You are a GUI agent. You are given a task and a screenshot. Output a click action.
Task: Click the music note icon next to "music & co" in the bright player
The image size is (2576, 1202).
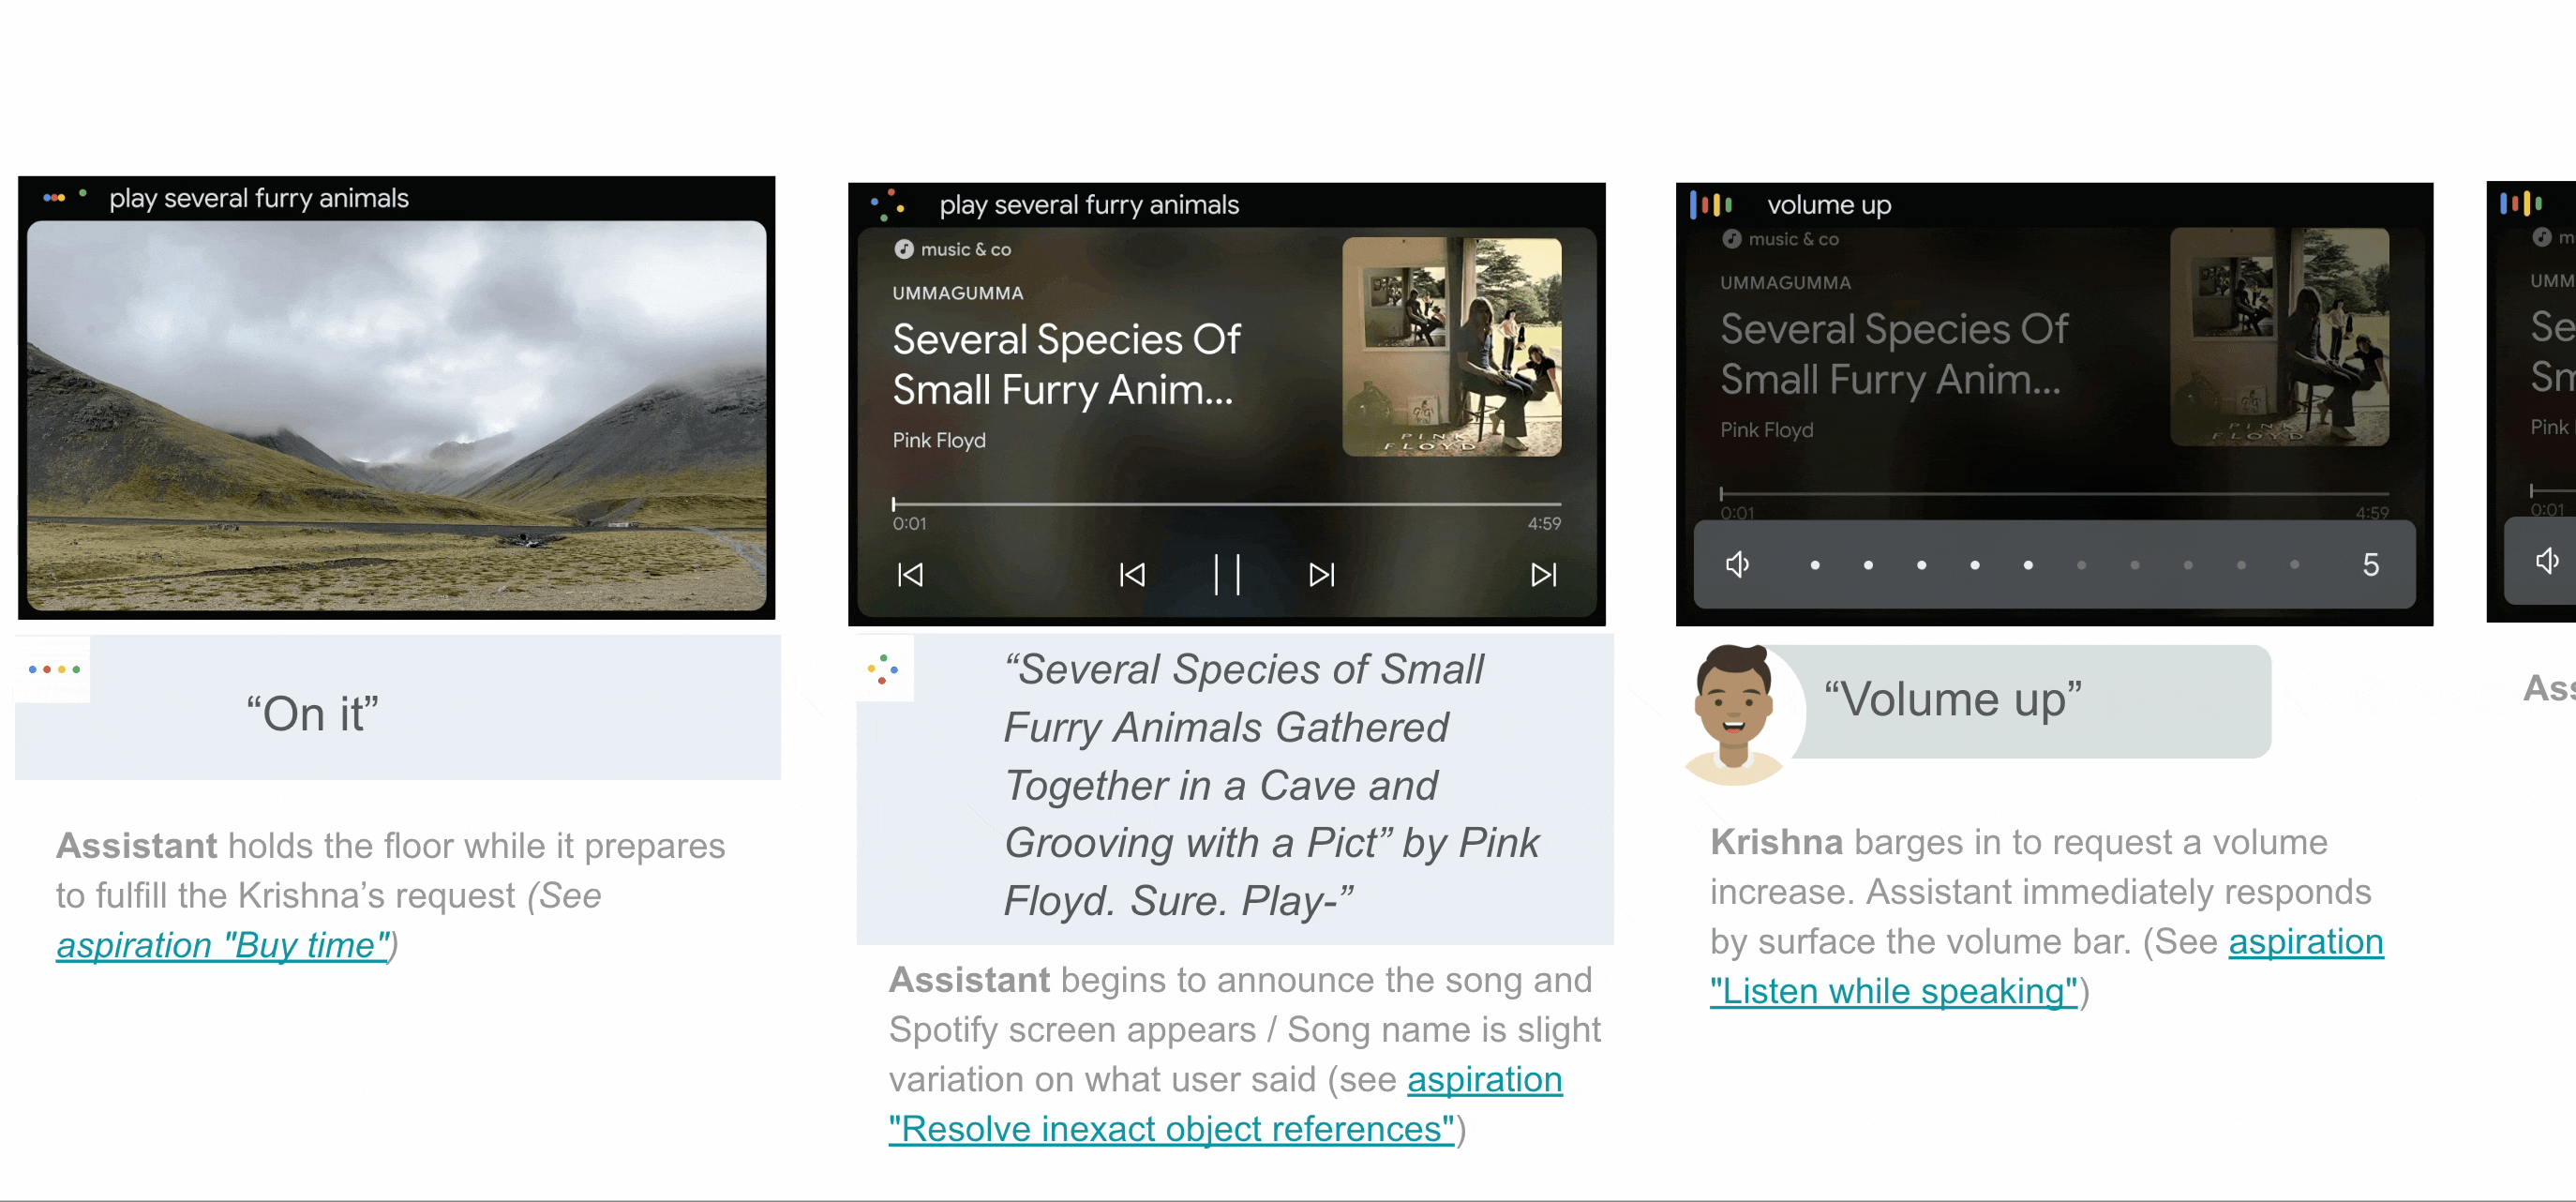pos(904,249)
